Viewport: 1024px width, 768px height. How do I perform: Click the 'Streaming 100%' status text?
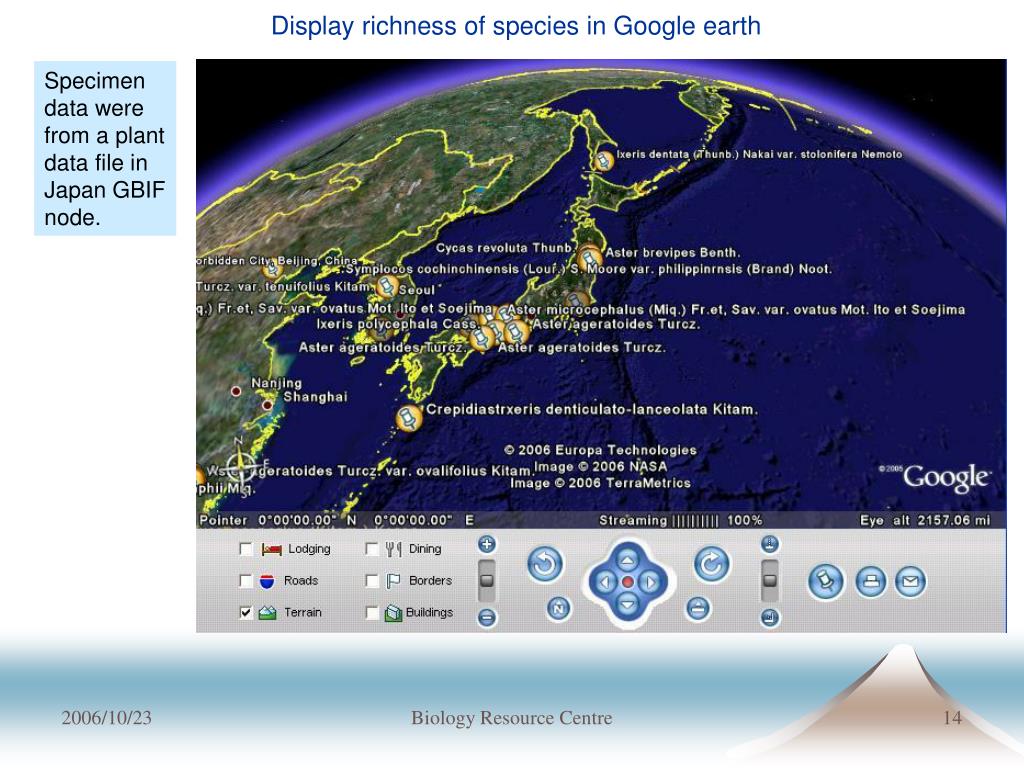tap(680, 520)
